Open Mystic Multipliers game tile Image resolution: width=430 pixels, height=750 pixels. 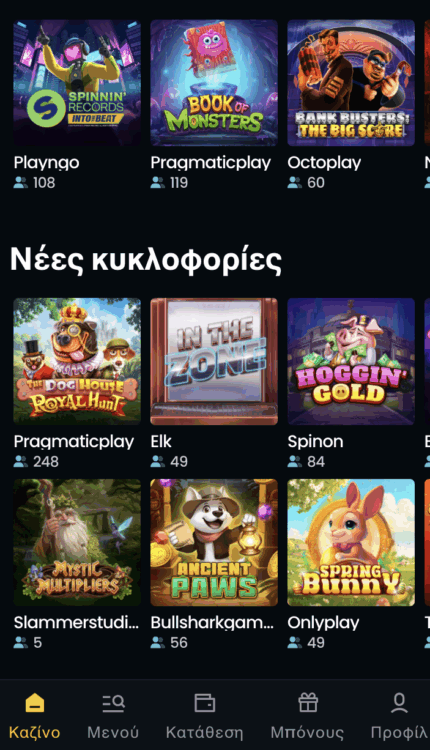77,542
